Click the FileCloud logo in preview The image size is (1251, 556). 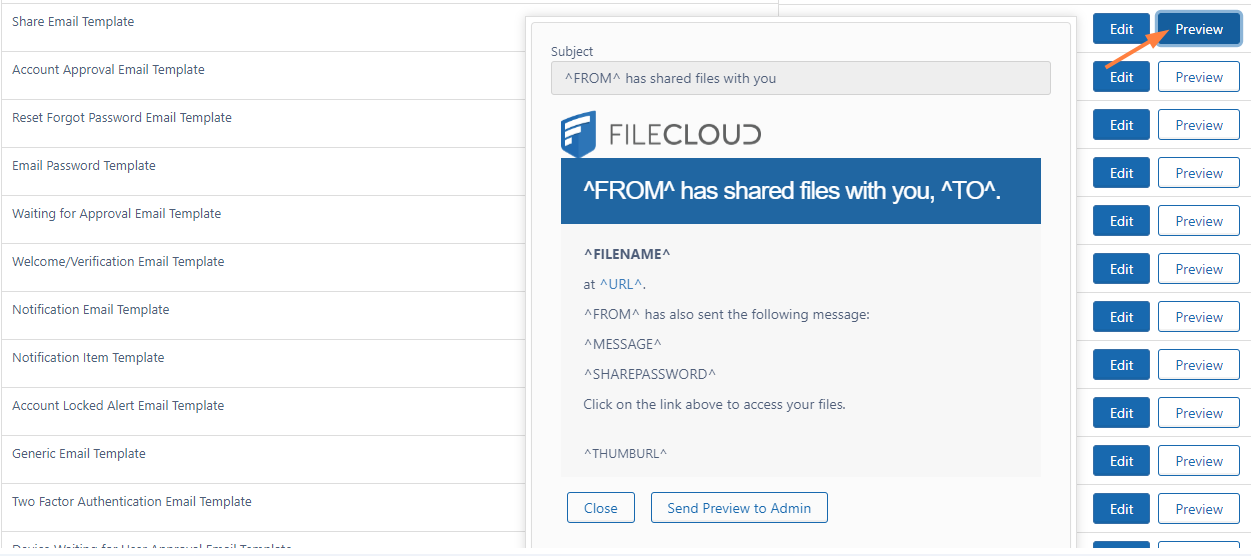click(661, 135)
